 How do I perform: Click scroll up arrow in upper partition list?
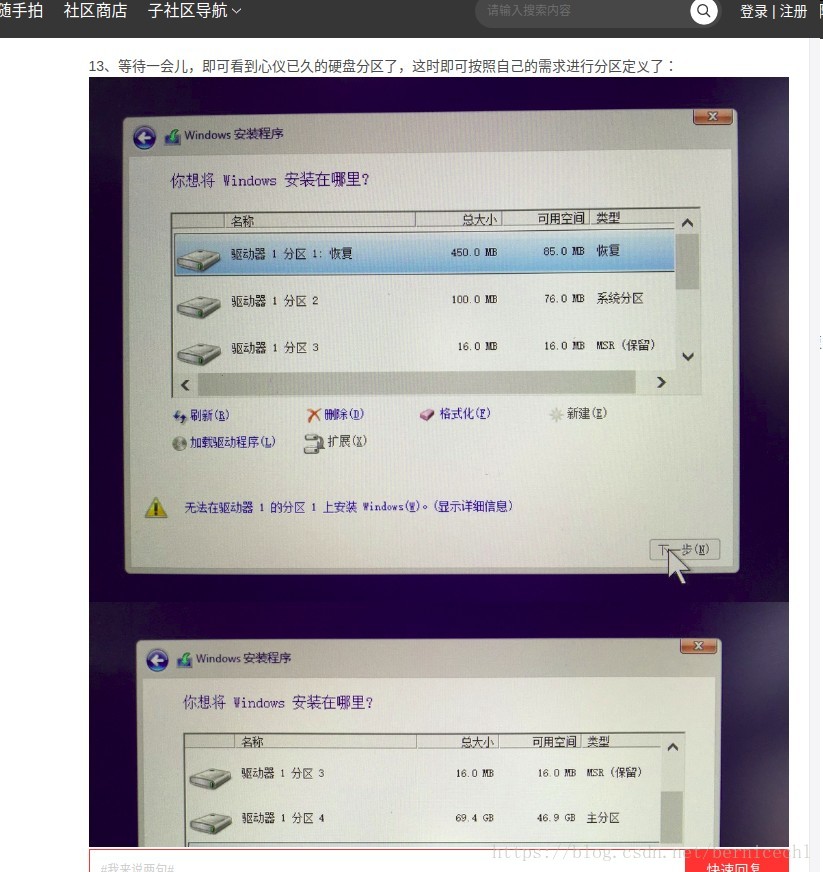[687, 223]
